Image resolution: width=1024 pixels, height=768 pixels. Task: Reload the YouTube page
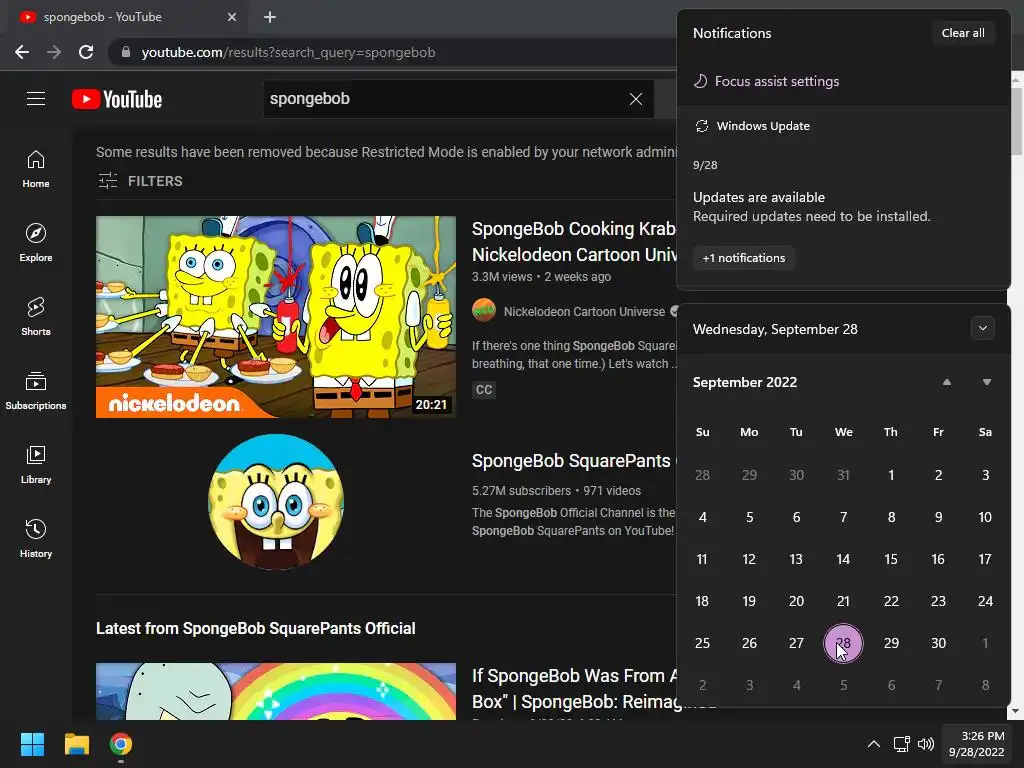(86, 52)
